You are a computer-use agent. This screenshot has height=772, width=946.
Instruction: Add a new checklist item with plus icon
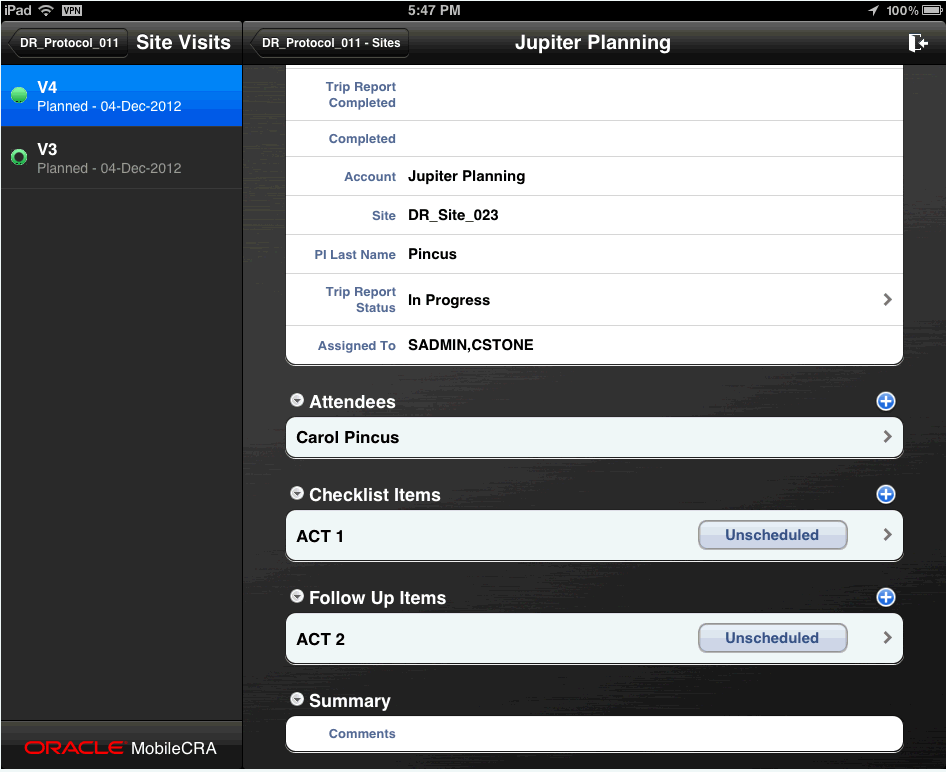pyautogui.click(x=885, y=495)
